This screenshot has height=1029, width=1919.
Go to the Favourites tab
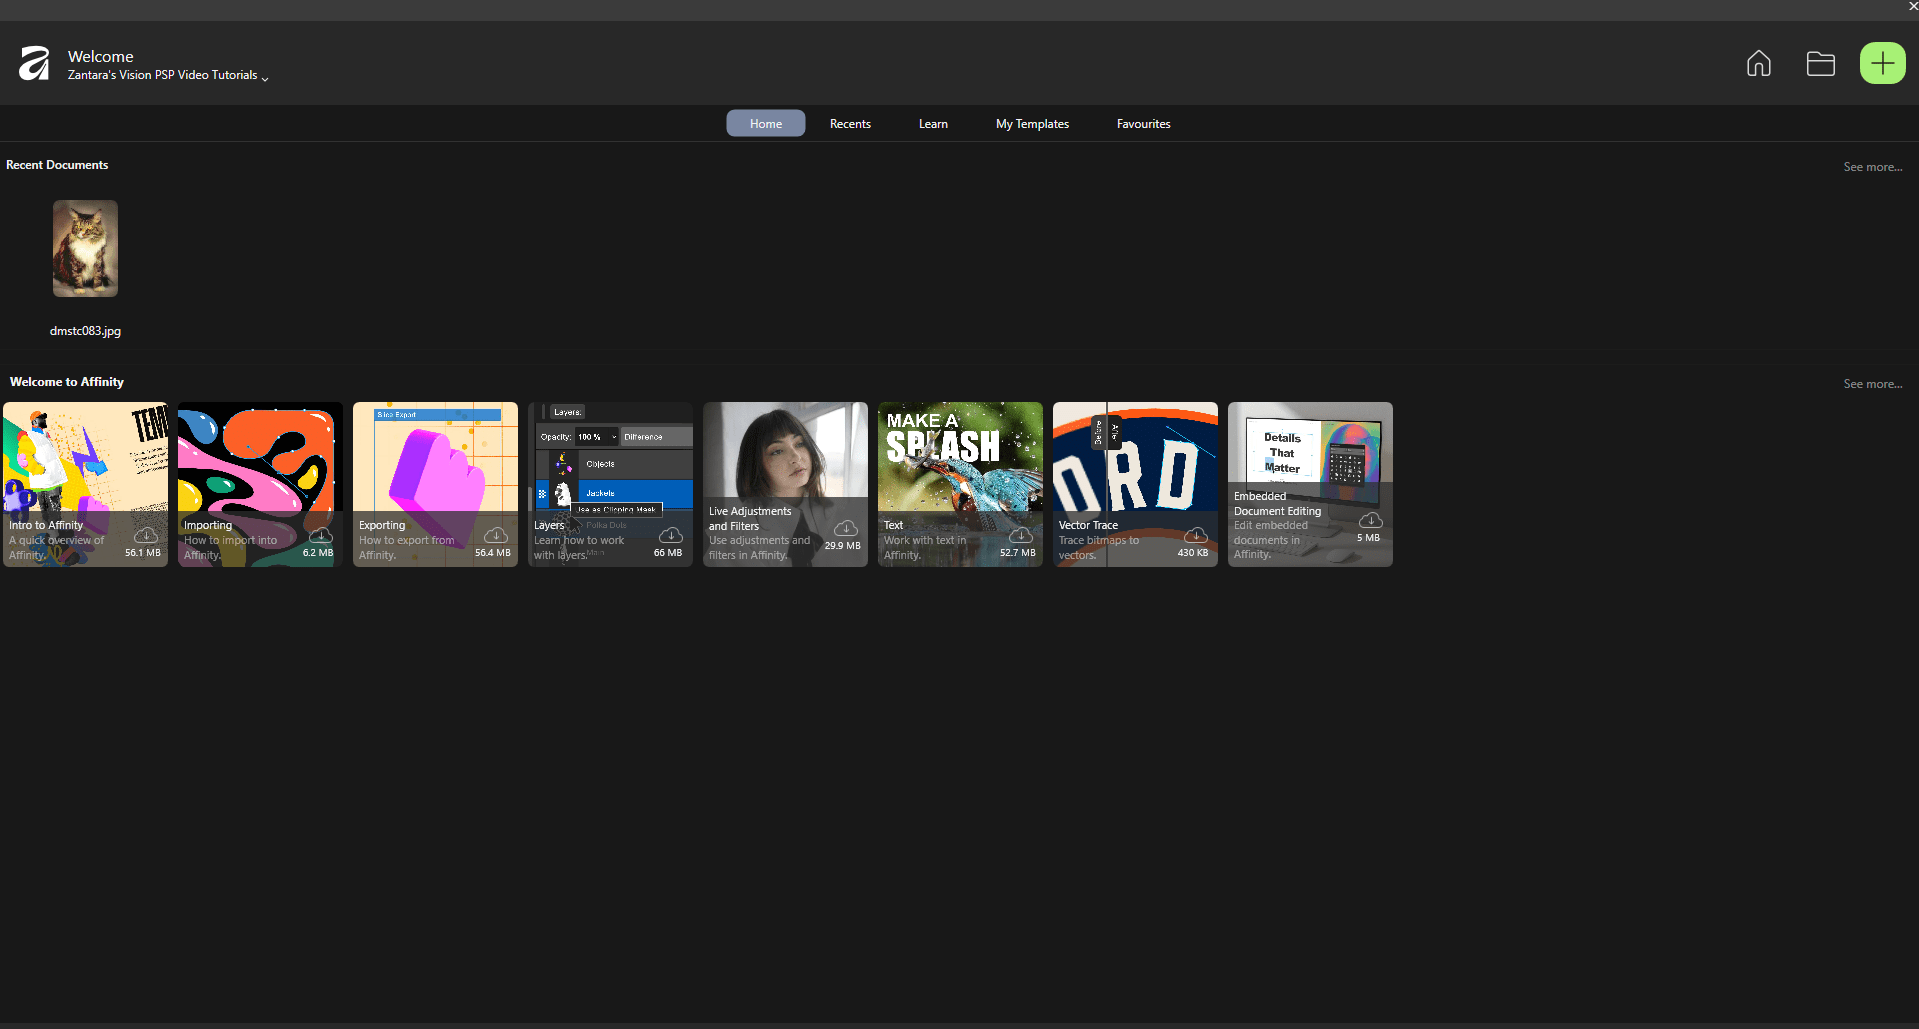pos(1143,124)
